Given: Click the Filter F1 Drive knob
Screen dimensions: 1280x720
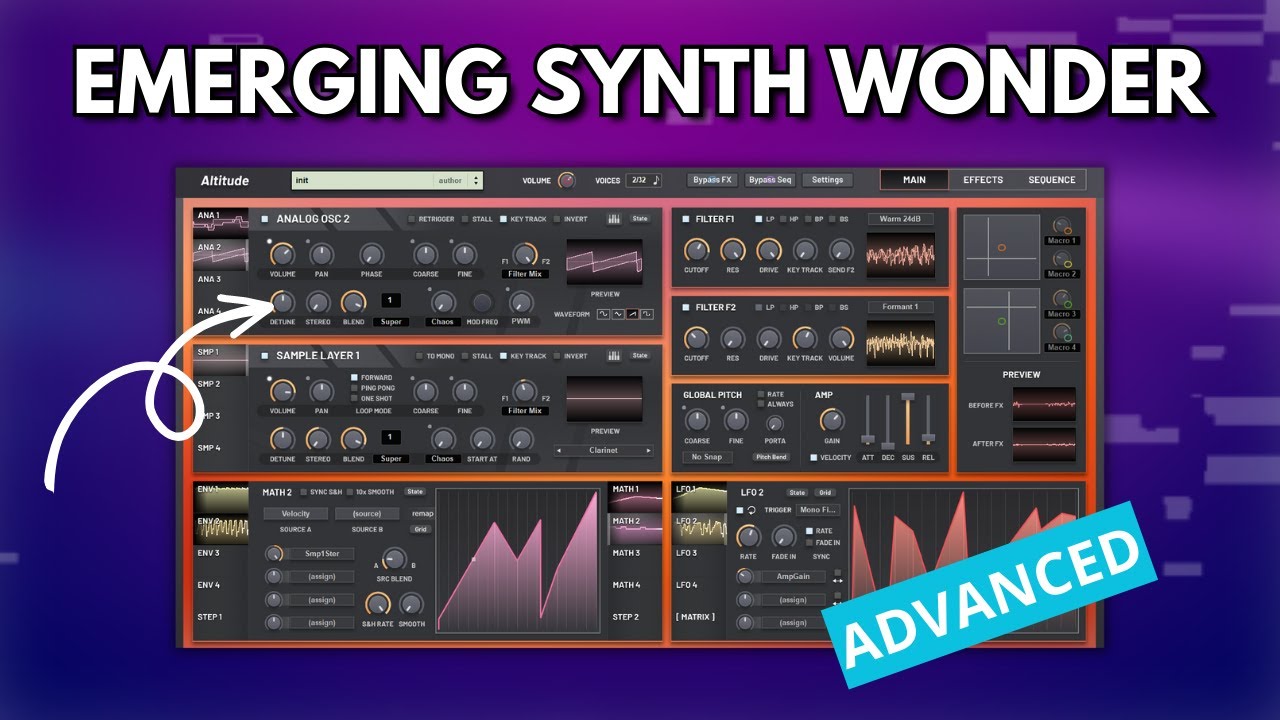Looking at the screenshot, I should (x=768, y=251).
